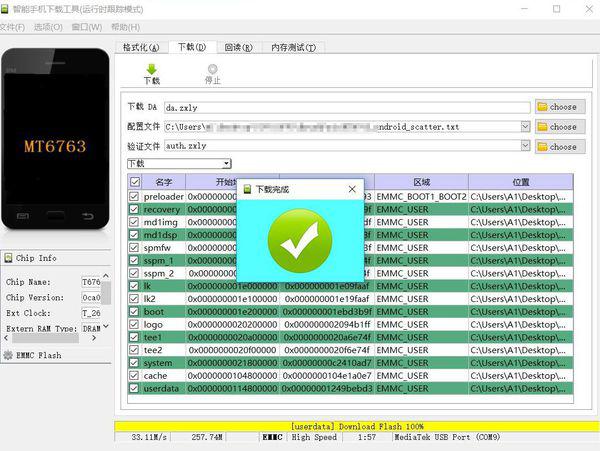Switch to the 格式化 tab
This screenshot has width=600, height=451.
141,47
